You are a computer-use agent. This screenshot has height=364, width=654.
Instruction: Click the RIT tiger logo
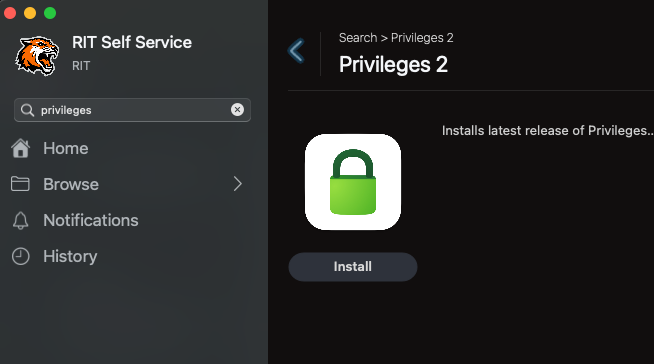click(x=37, y=55)
